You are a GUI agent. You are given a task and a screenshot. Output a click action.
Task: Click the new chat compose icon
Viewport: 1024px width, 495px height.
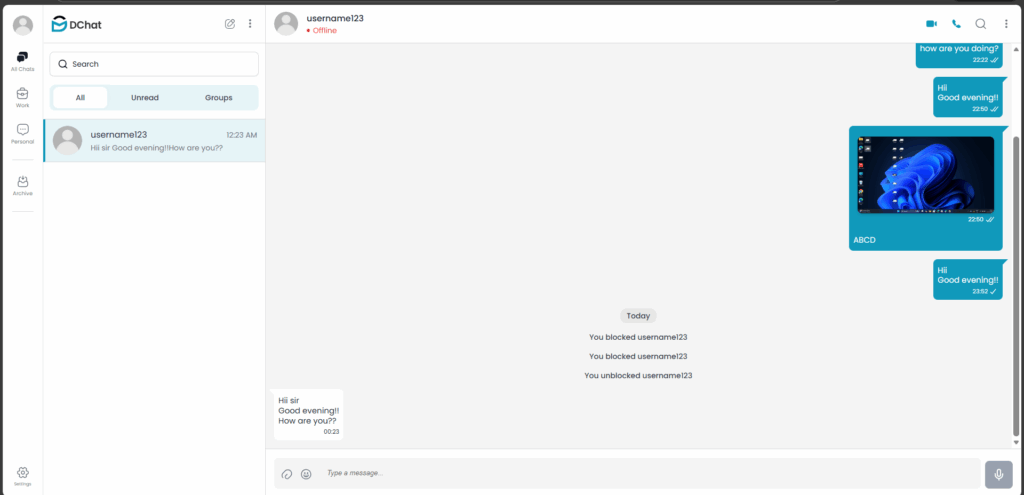pos(230,24)
